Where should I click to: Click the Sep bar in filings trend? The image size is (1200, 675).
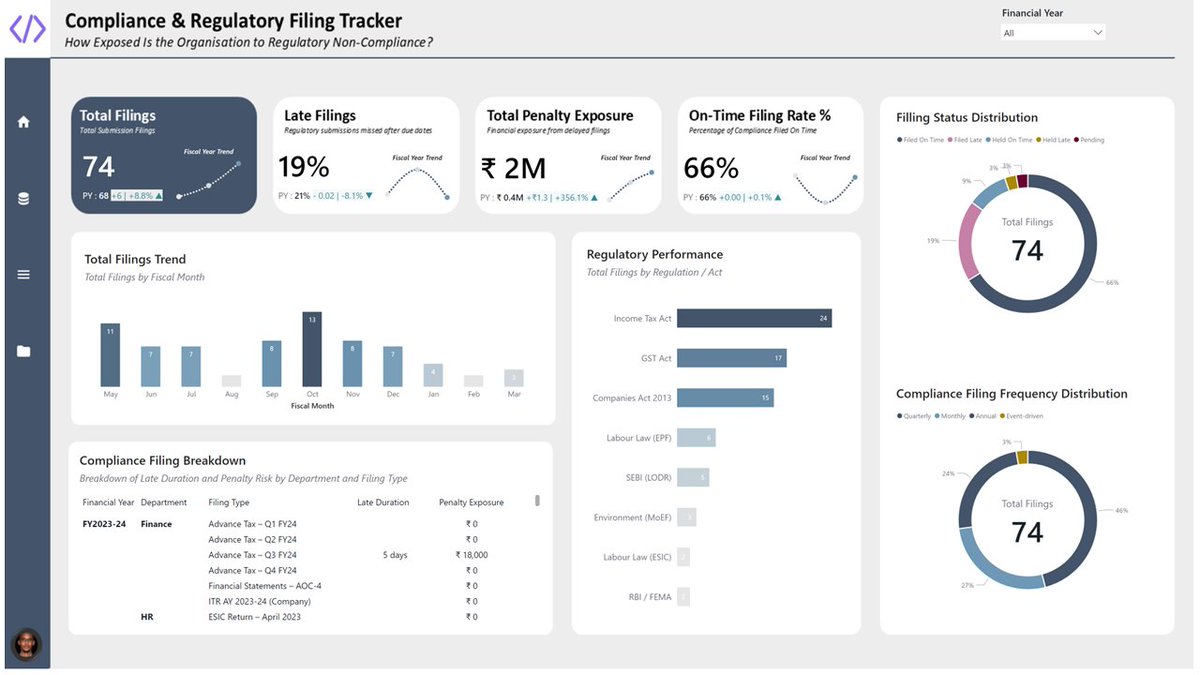272,364
